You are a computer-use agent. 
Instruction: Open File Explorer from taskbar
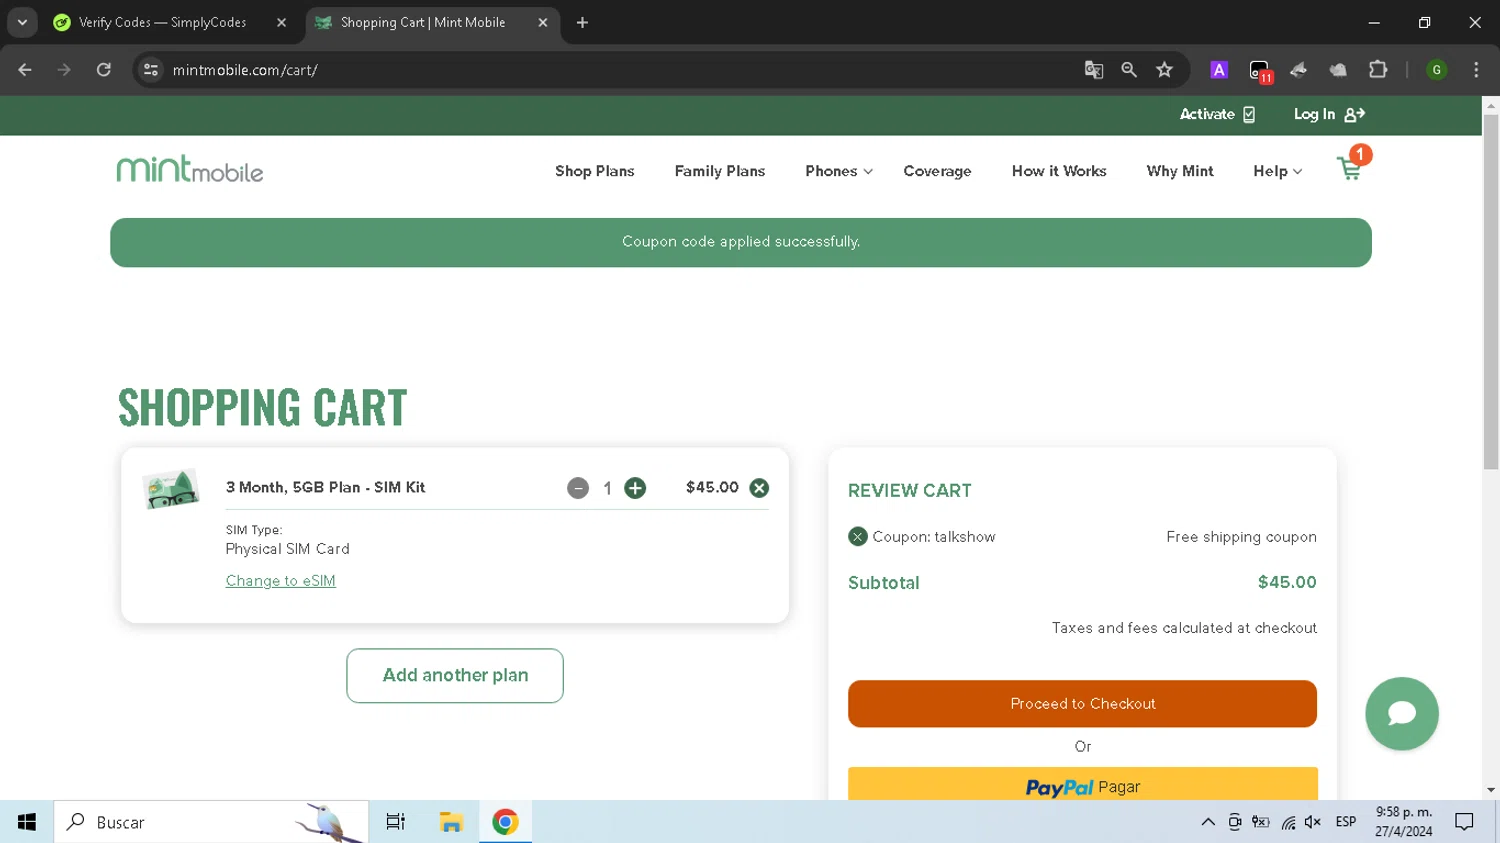[x=451, y=822]
